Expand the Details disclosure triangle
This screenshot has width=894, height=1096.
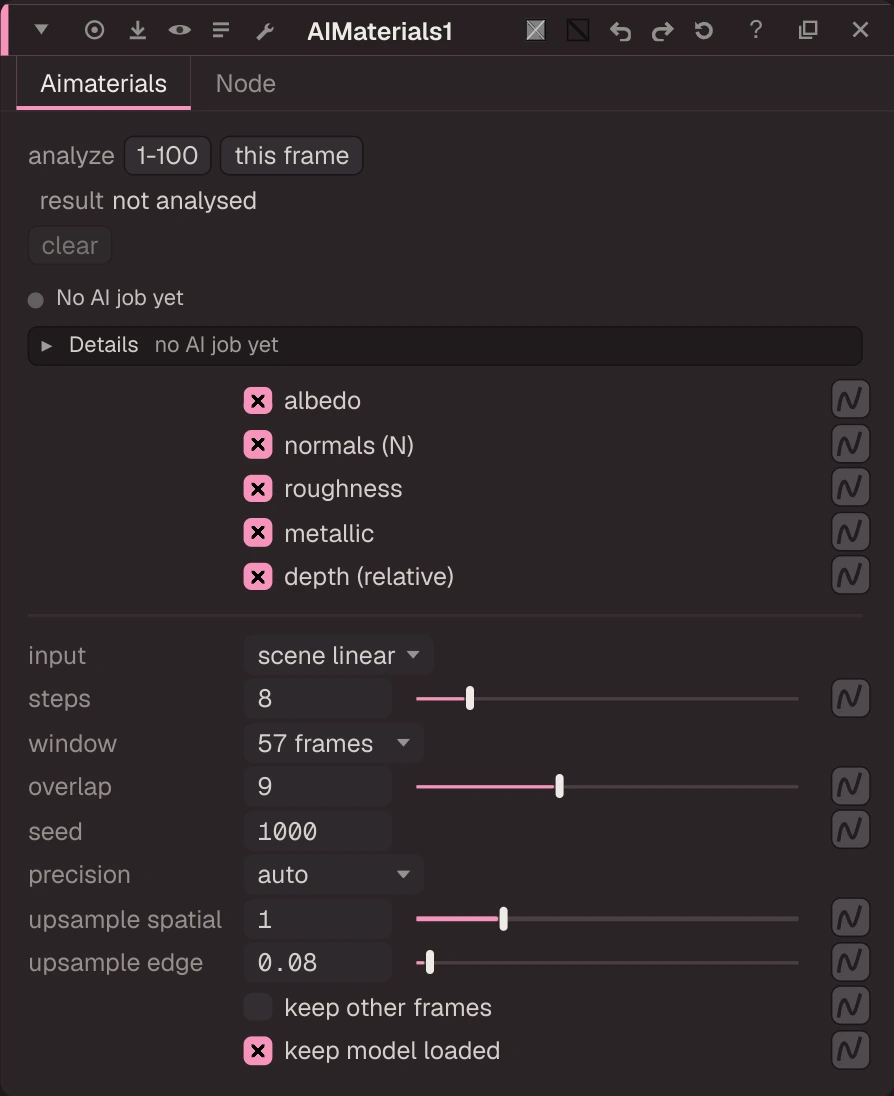pos(46,345)
